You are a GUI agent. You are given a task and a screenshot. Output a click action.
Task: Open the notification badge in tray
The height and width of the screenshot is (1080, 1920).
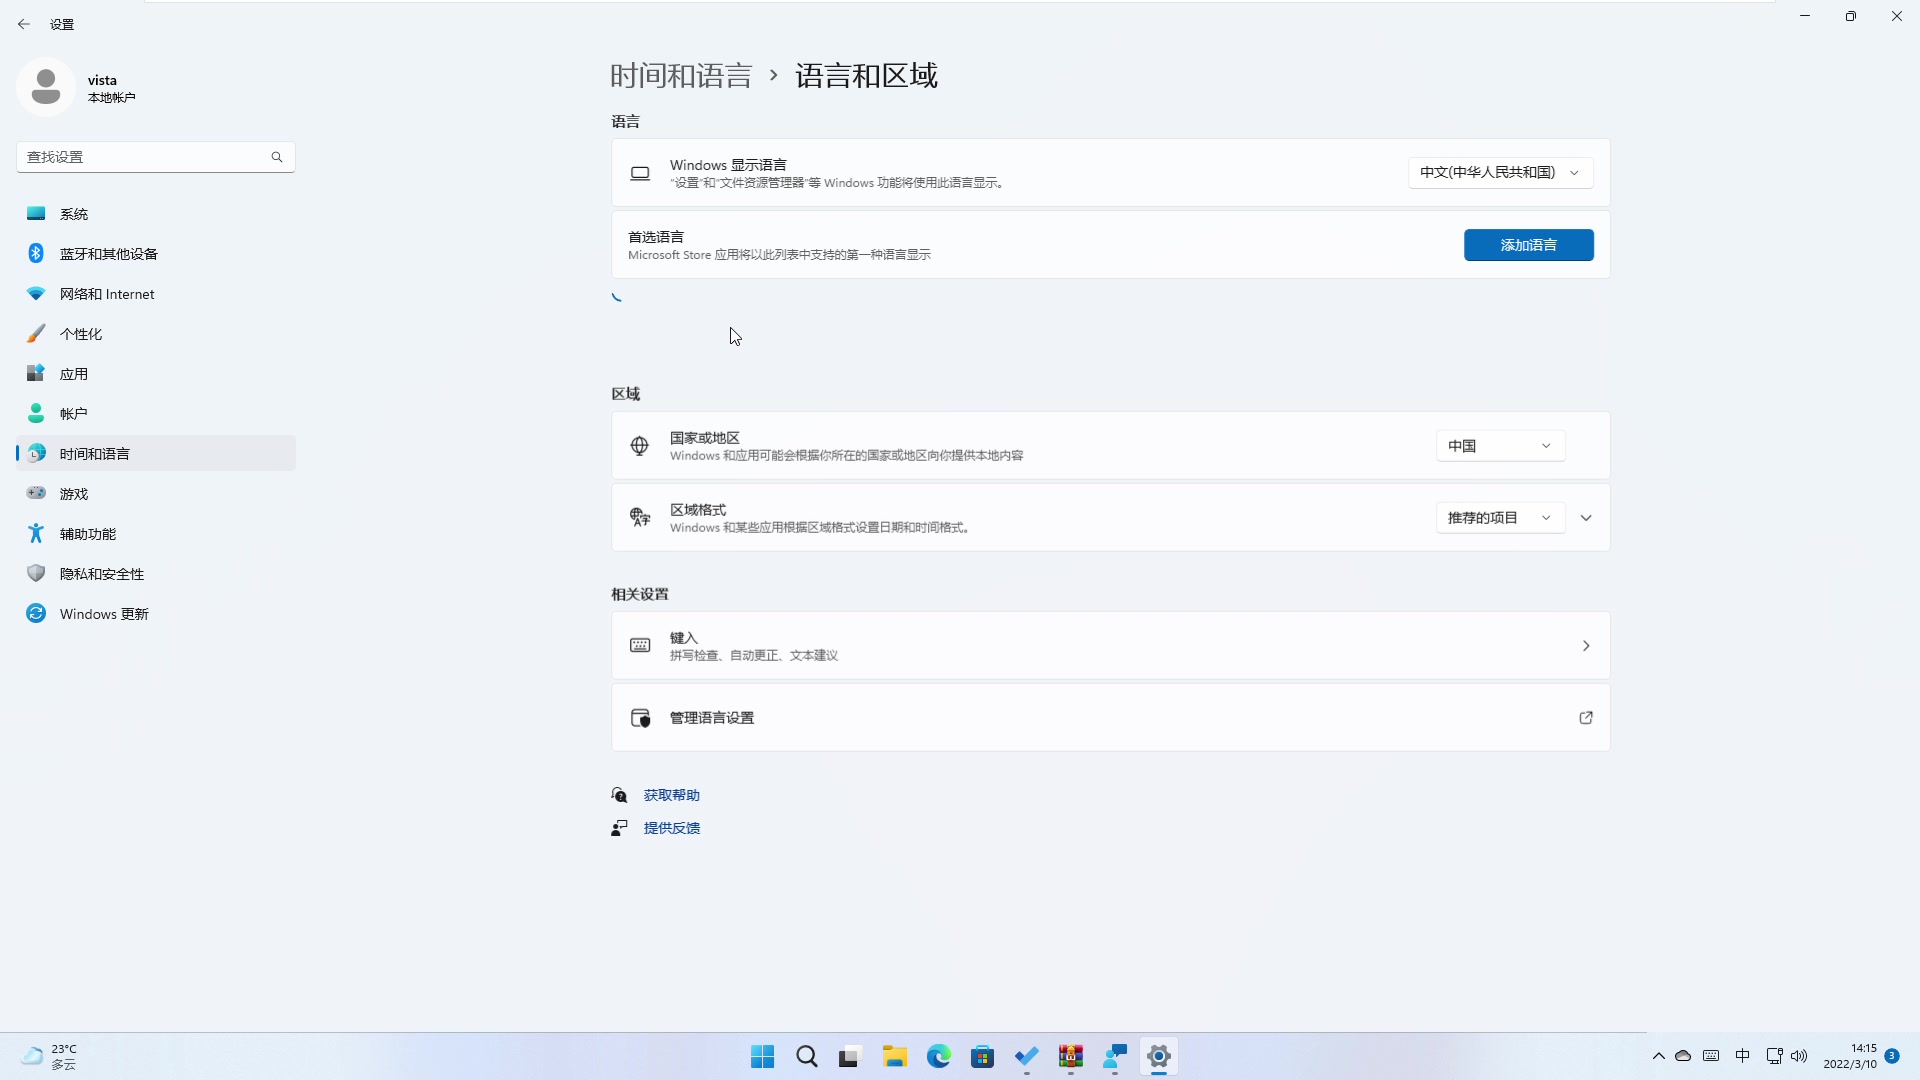coord(1892,1056)
